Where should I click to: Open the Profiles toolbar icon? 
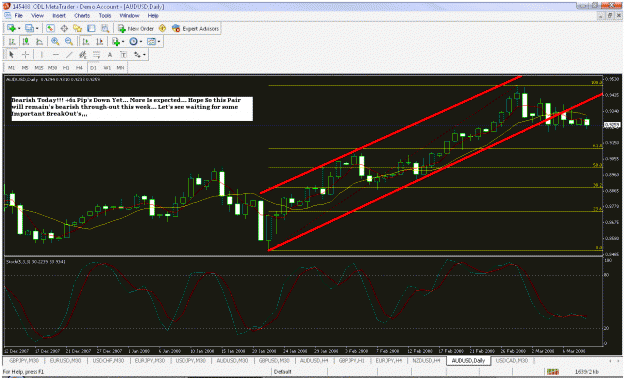(29, 28)
